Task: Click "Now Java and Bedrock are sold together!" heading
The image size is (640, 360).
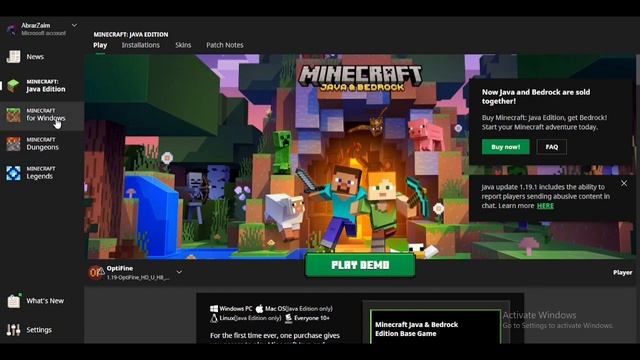Action: coord(536,97)
